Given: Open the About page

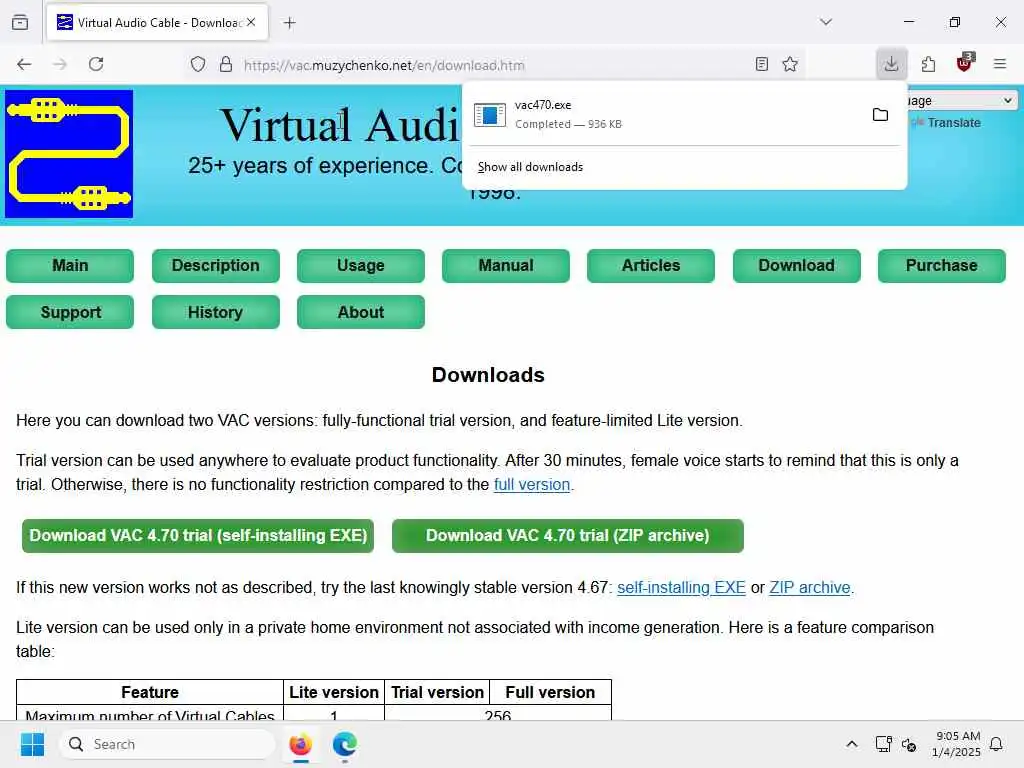Looking at the screenshot, I should 360,312.
